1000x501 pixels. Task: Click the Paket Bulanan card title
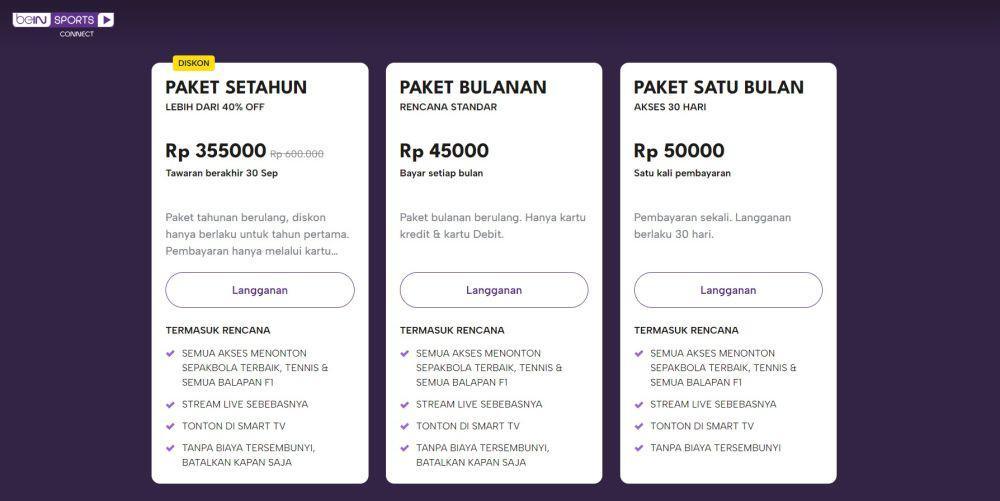coord(473,87)
